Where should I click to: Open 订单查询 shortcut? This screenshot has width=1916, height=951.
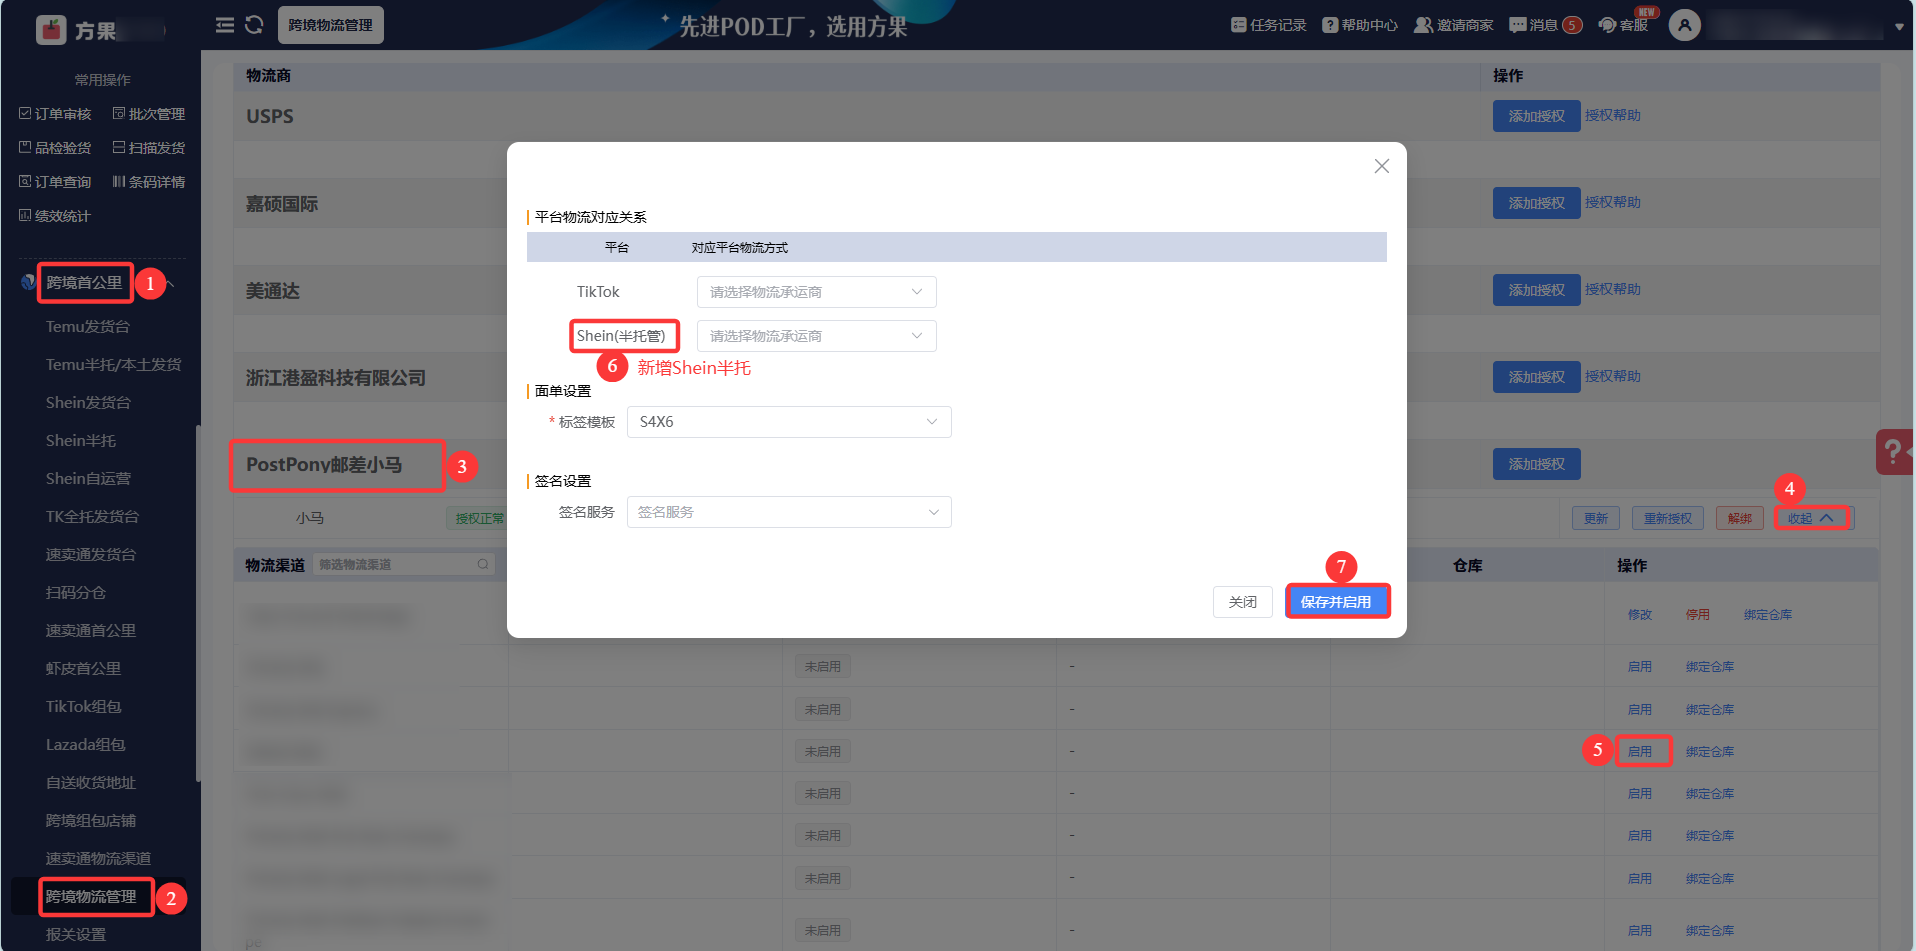pyautogui.click(x=55, y=182)
